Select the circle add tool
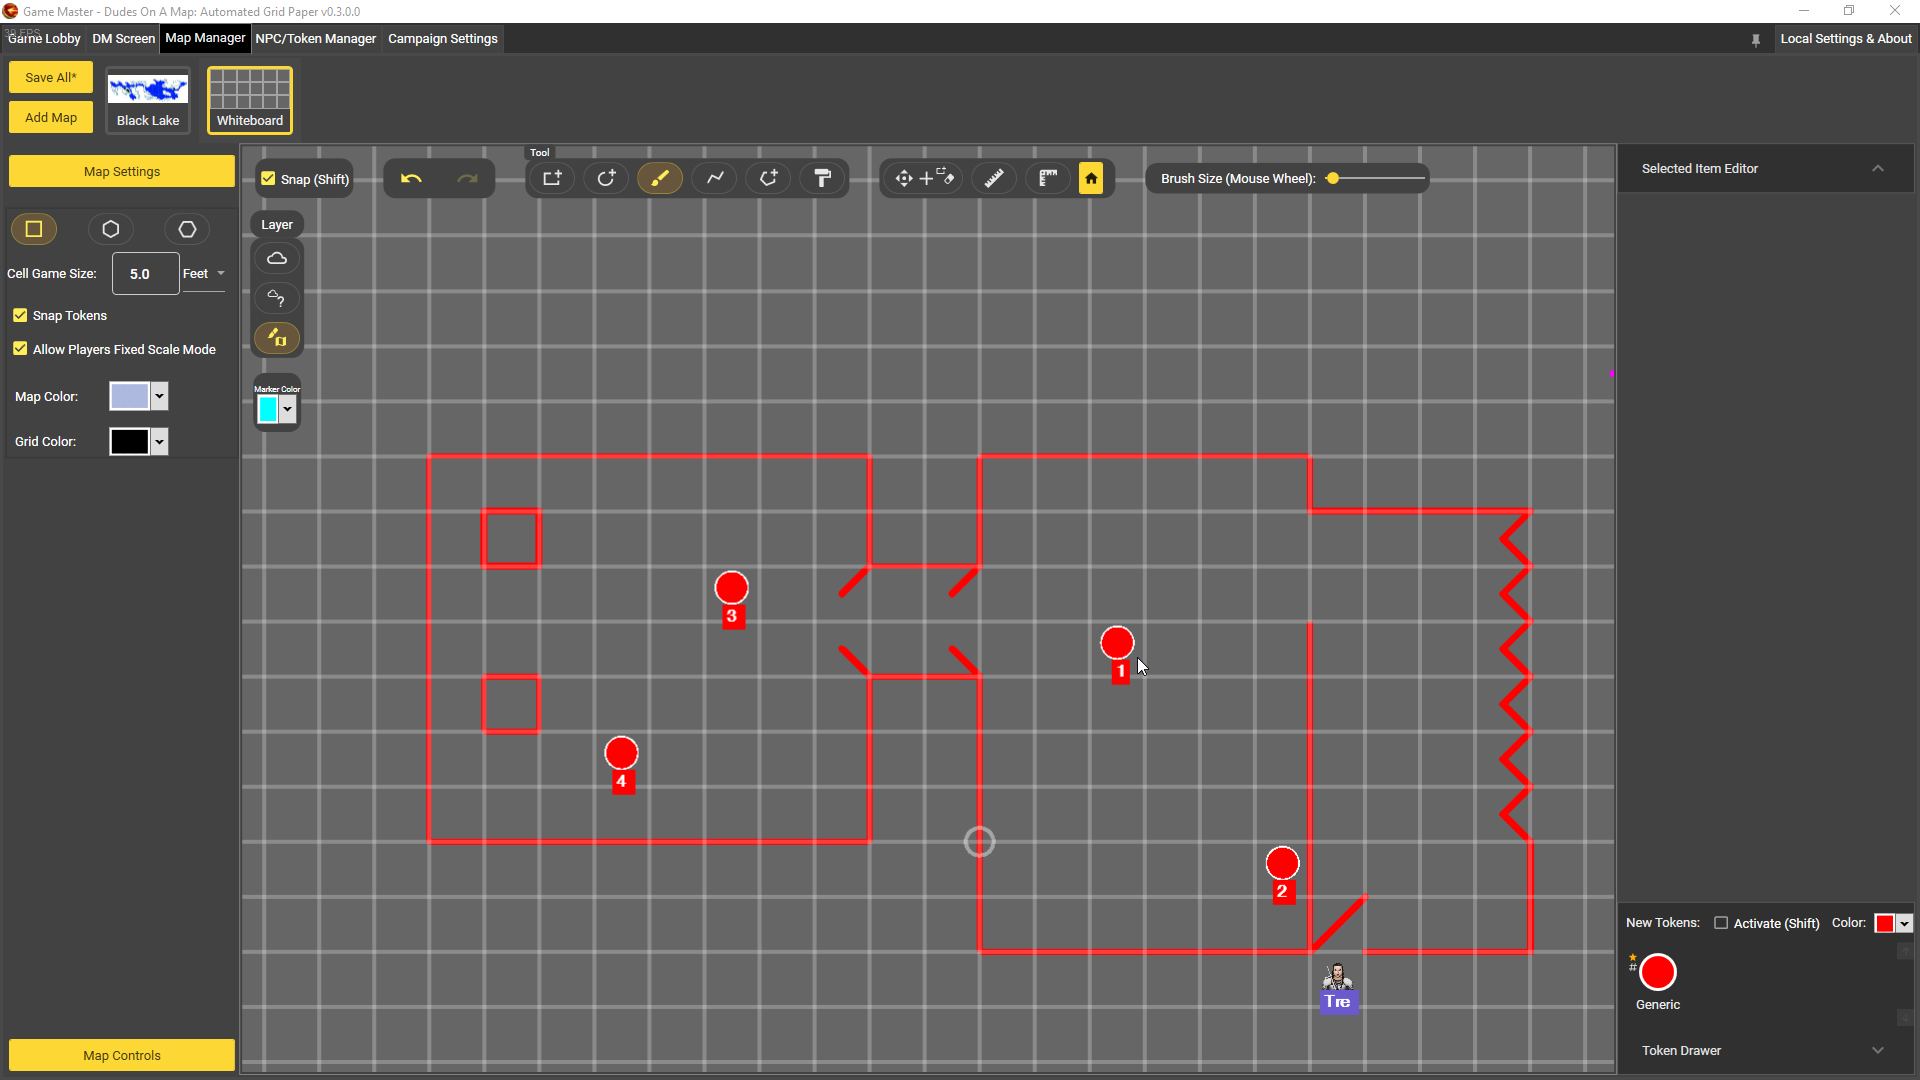 [x=606, y=179]
